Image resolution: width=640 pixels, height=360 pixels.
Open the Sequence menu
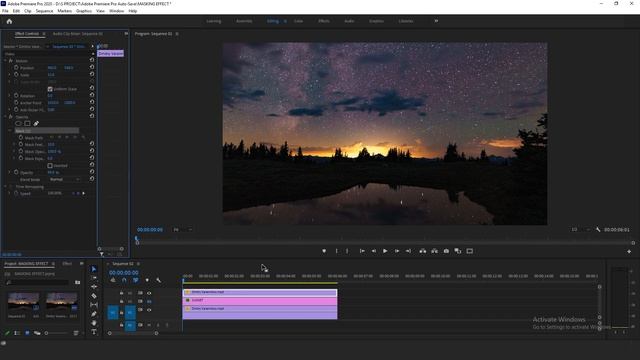[44, 11]
